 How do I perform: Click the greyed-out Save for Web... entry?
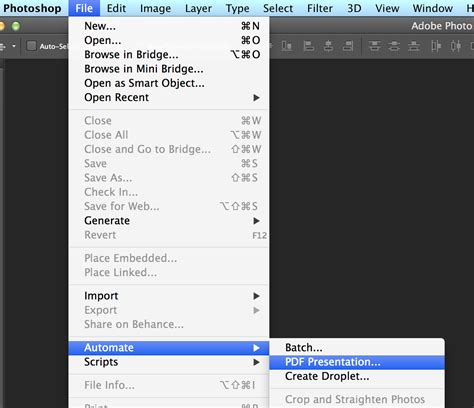(x=169, y=207)
